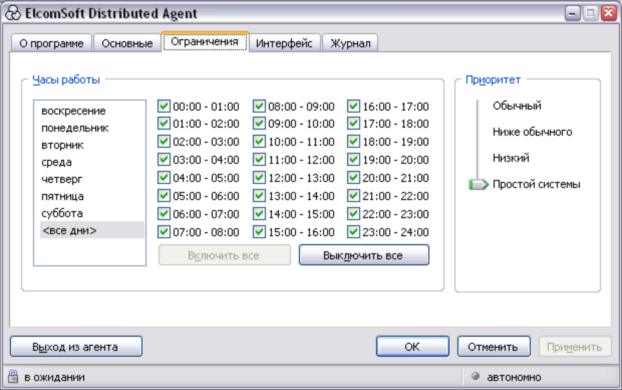Click the green priority slider thumb
Viewport: 622px width, 390px height.
(x=478, y=184)
